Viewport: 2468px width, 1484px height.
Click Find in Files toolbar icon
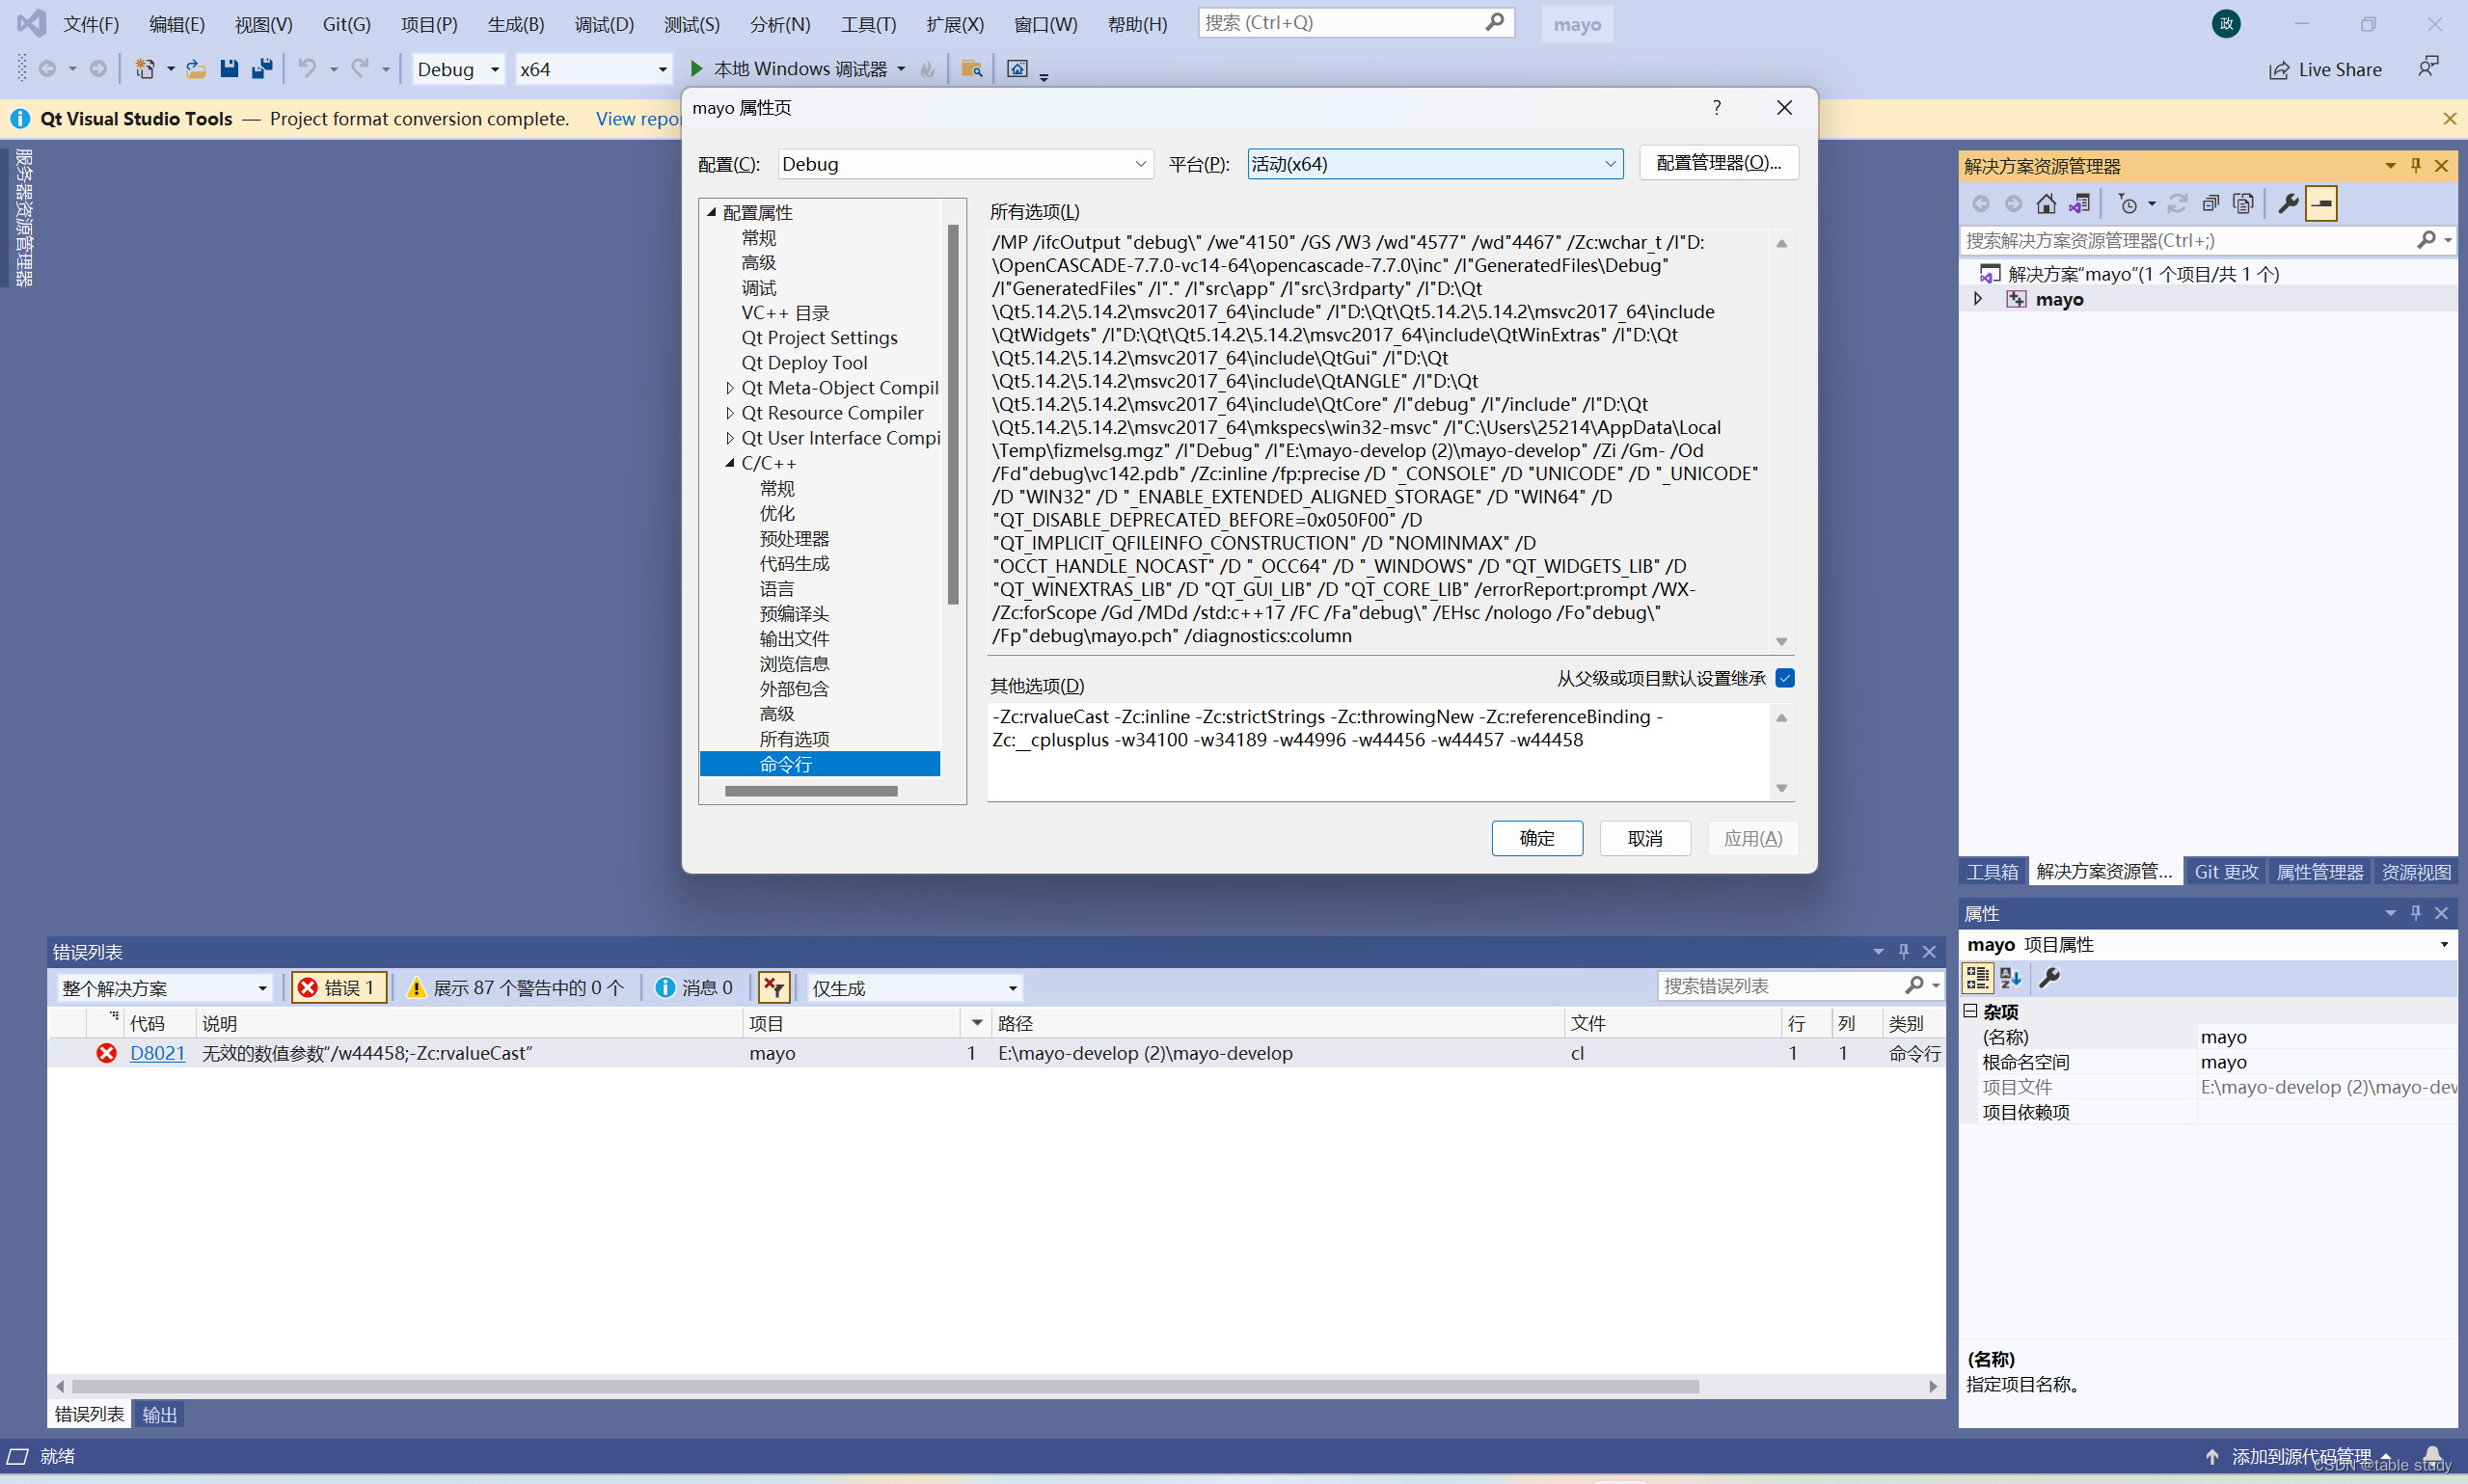click(x=971, y=69)
